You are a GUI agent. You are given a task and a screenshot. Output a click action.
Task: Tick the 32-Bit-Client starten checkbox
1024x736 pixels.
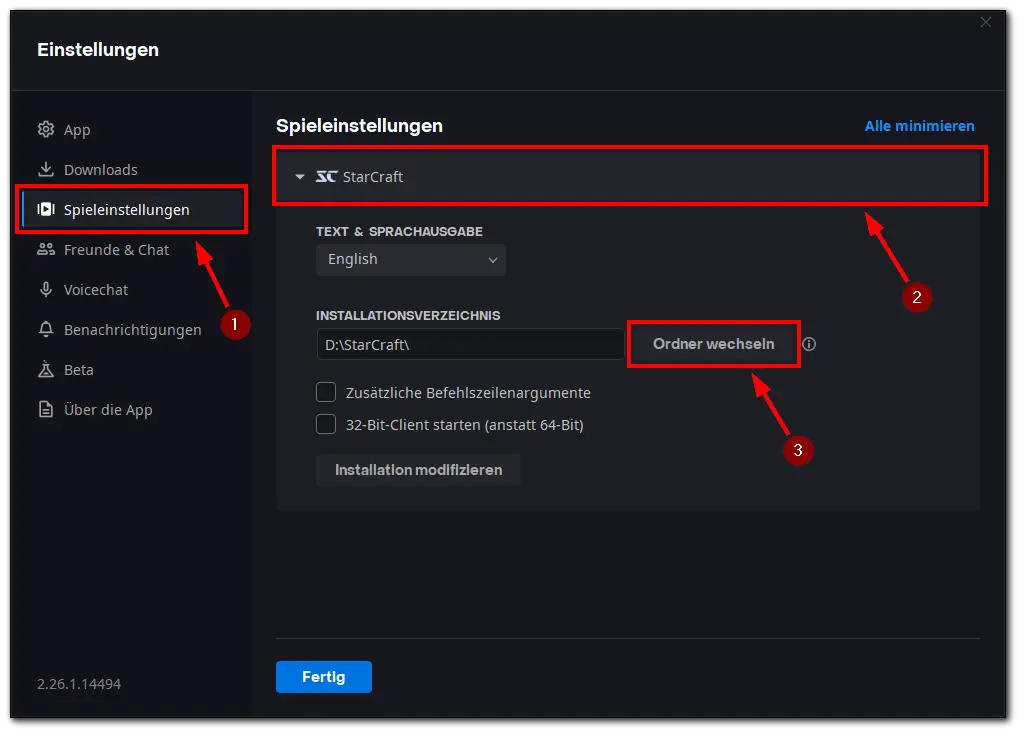tap(326, 424)
